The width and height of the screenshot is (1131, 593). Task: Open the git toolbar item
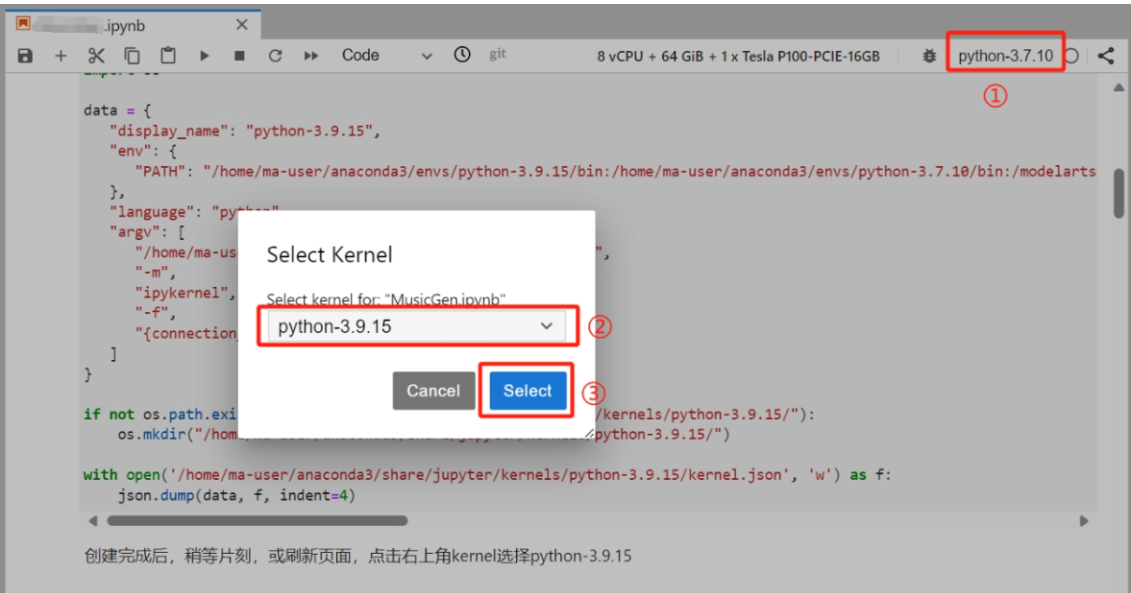pos(498,54)
